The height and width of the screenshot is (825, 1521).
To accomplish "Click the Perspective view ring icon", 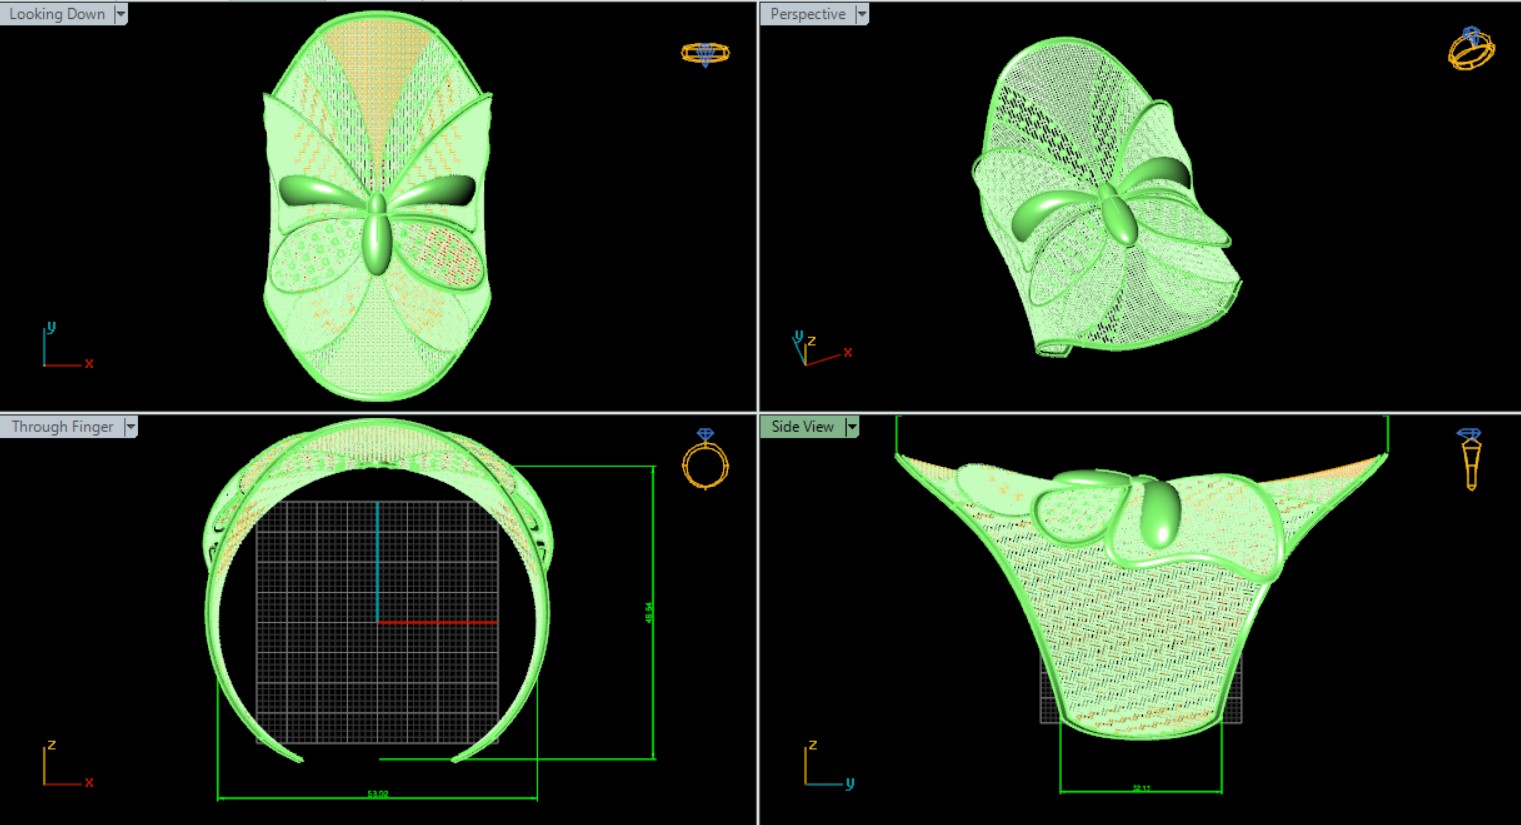I will [x=1470, y=49].
